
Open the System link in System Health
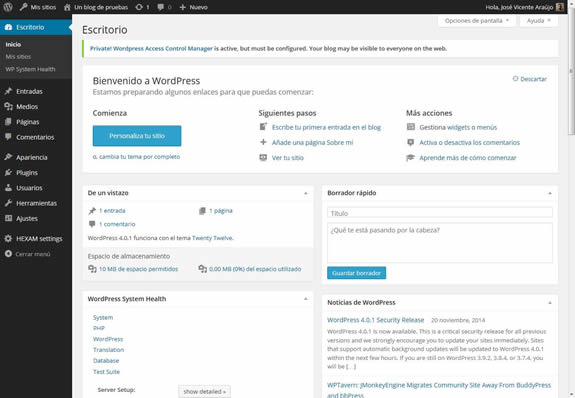tap(103, 317)
